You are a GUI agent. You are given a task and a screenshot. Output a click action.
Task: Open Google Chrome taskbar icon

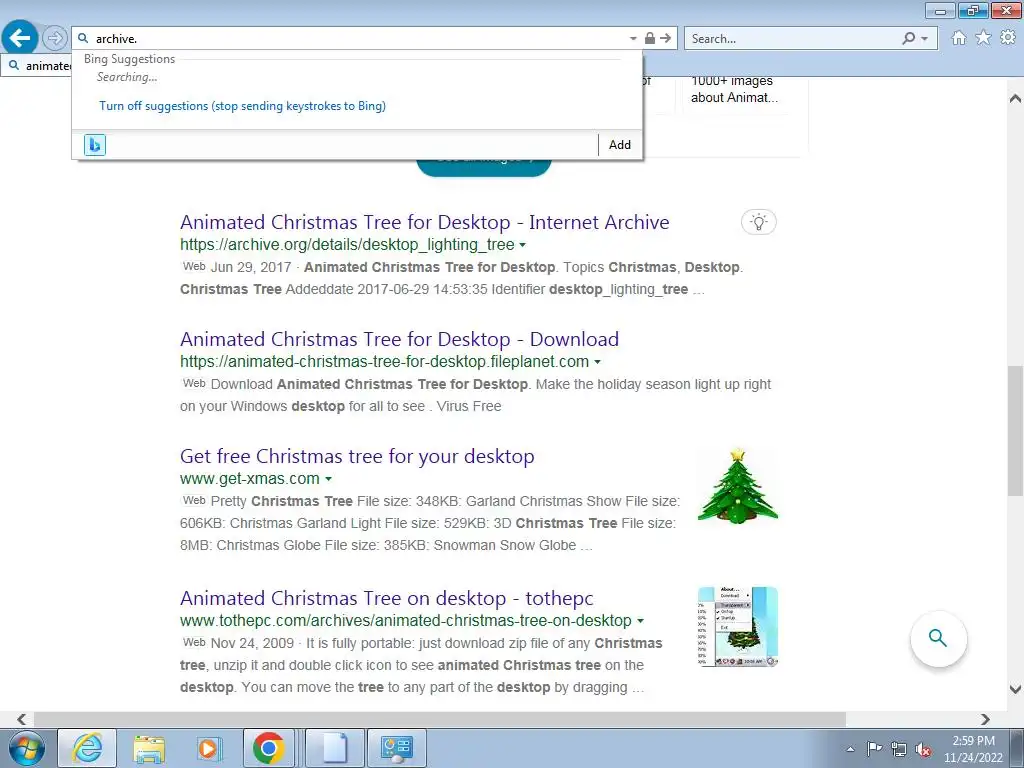click(269, 748)
